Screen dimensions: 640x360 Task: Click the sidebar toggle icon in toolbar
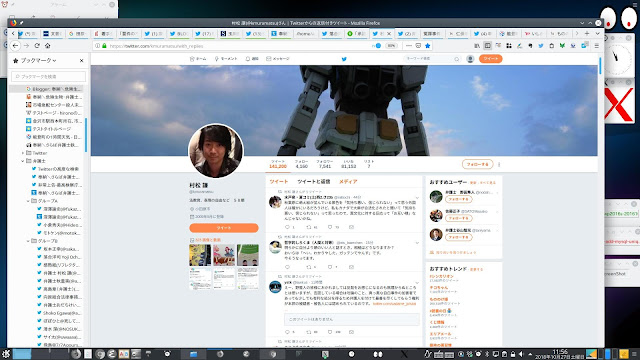click(x=487, y=46)
